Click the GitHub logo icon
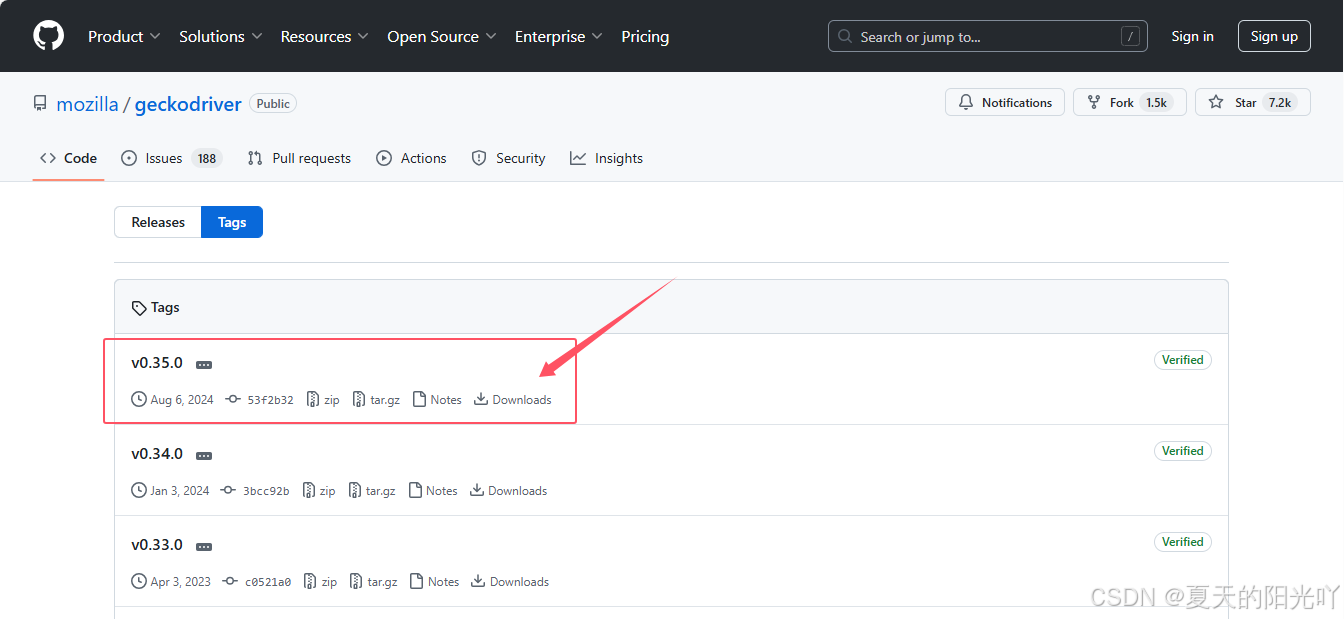The image size is (1344, 619). click(x=48, y=36)
